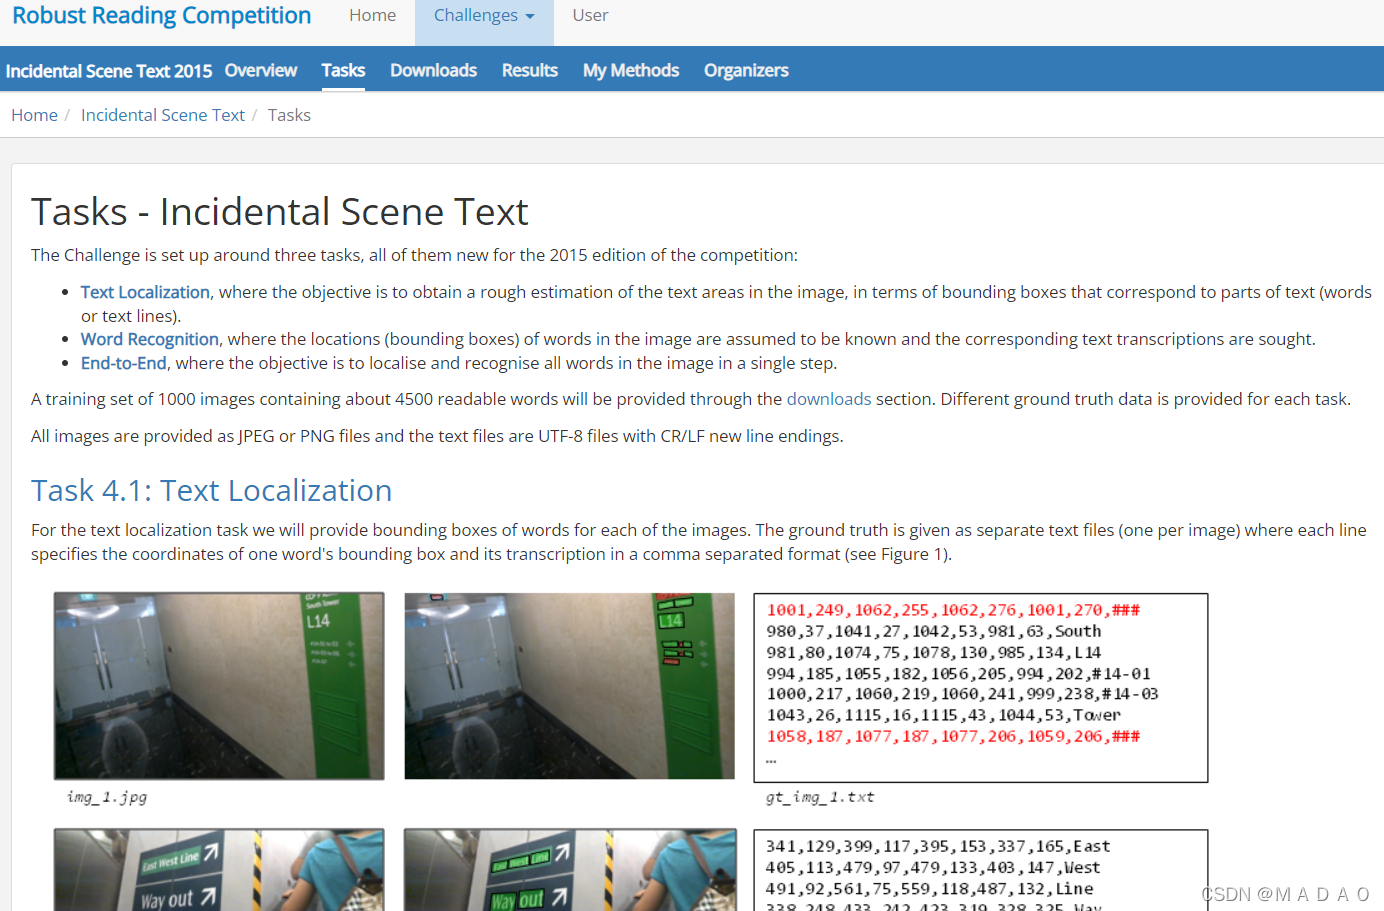
Task: Open the User menu
Action: coord(590,15)
